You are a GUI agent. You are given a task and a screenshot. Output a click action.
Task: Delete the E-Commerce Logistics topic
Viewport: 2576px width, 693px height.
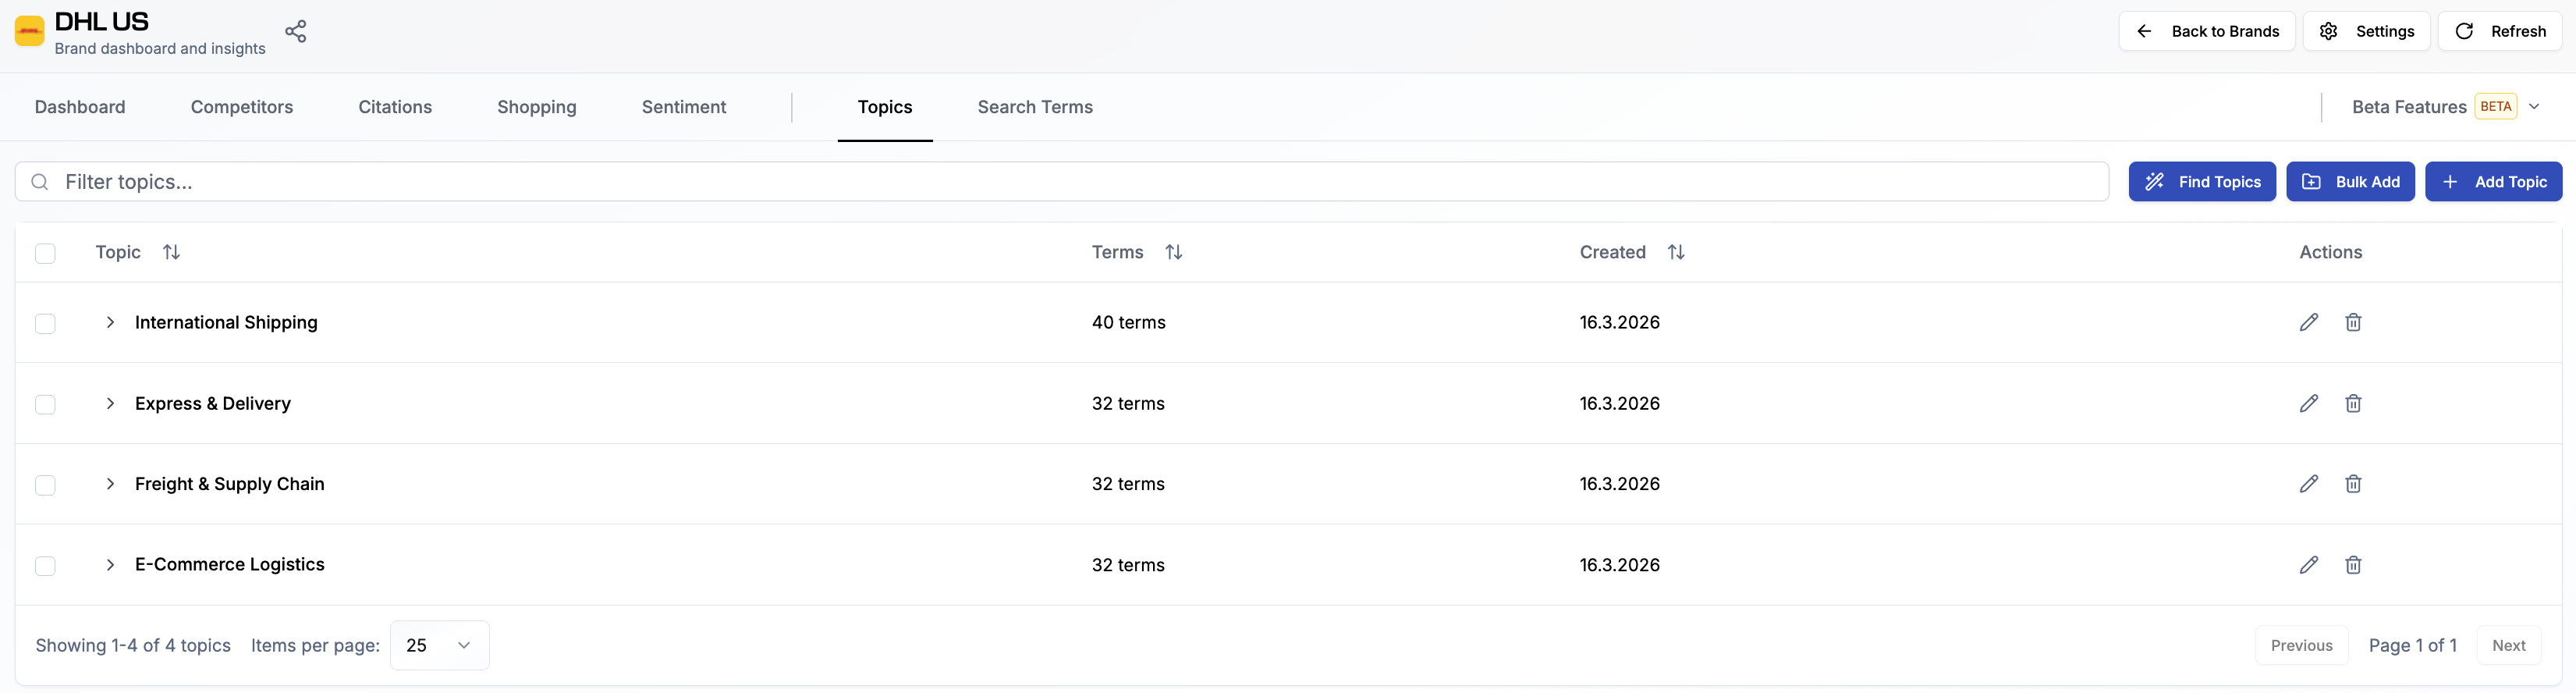(2353, 565)
